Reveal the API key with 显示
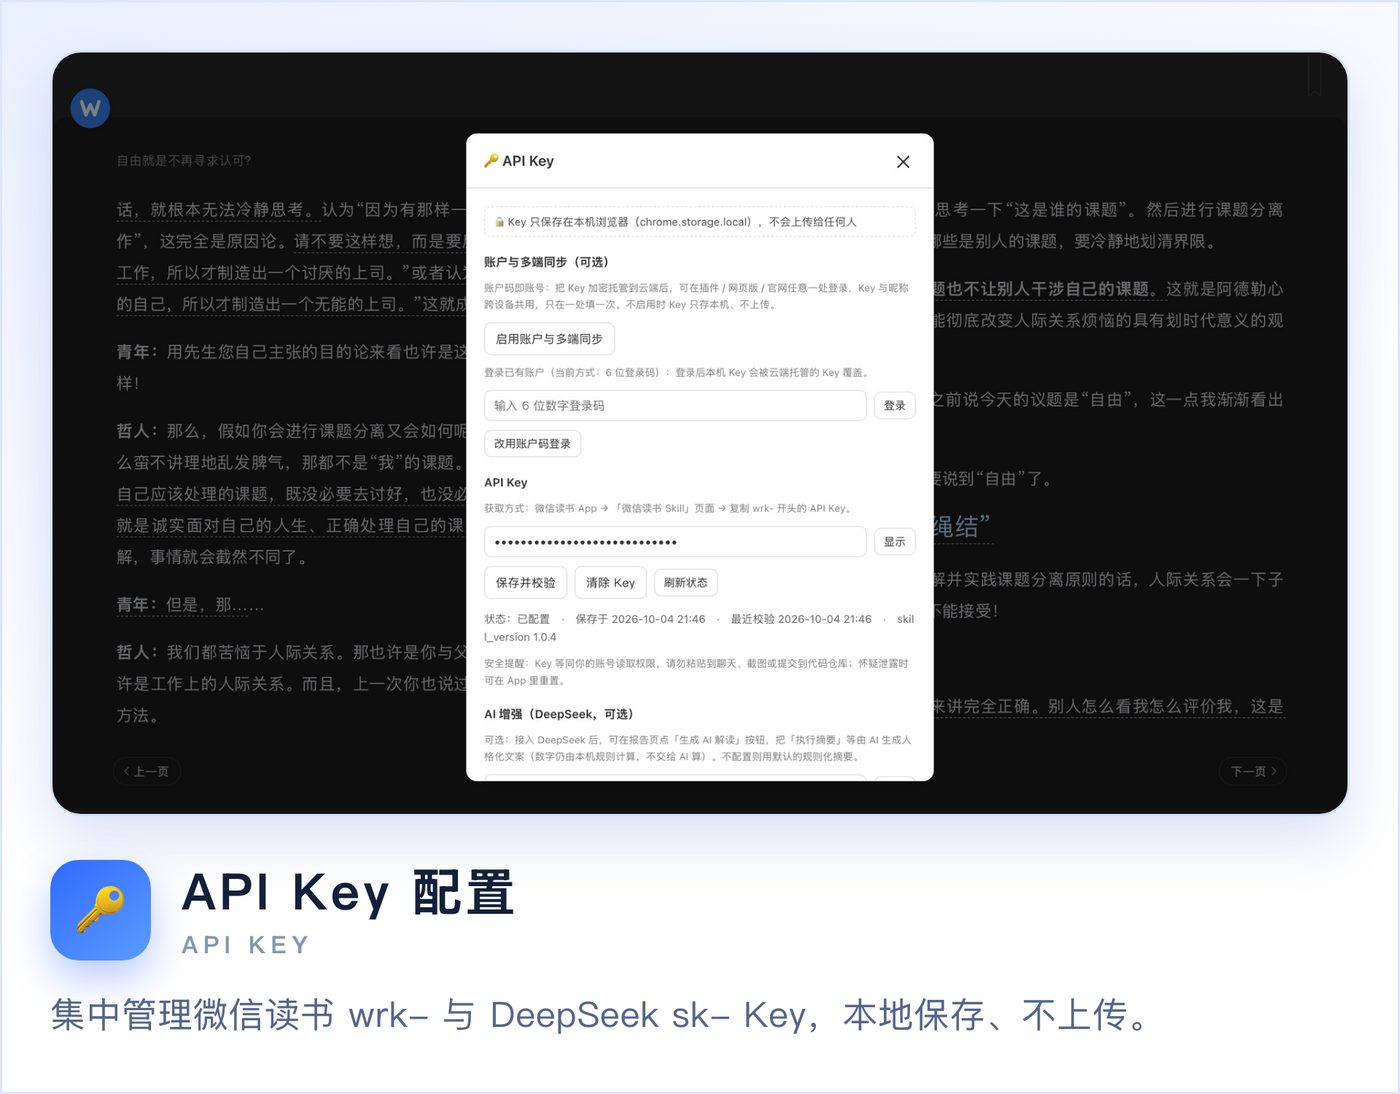 895,542
